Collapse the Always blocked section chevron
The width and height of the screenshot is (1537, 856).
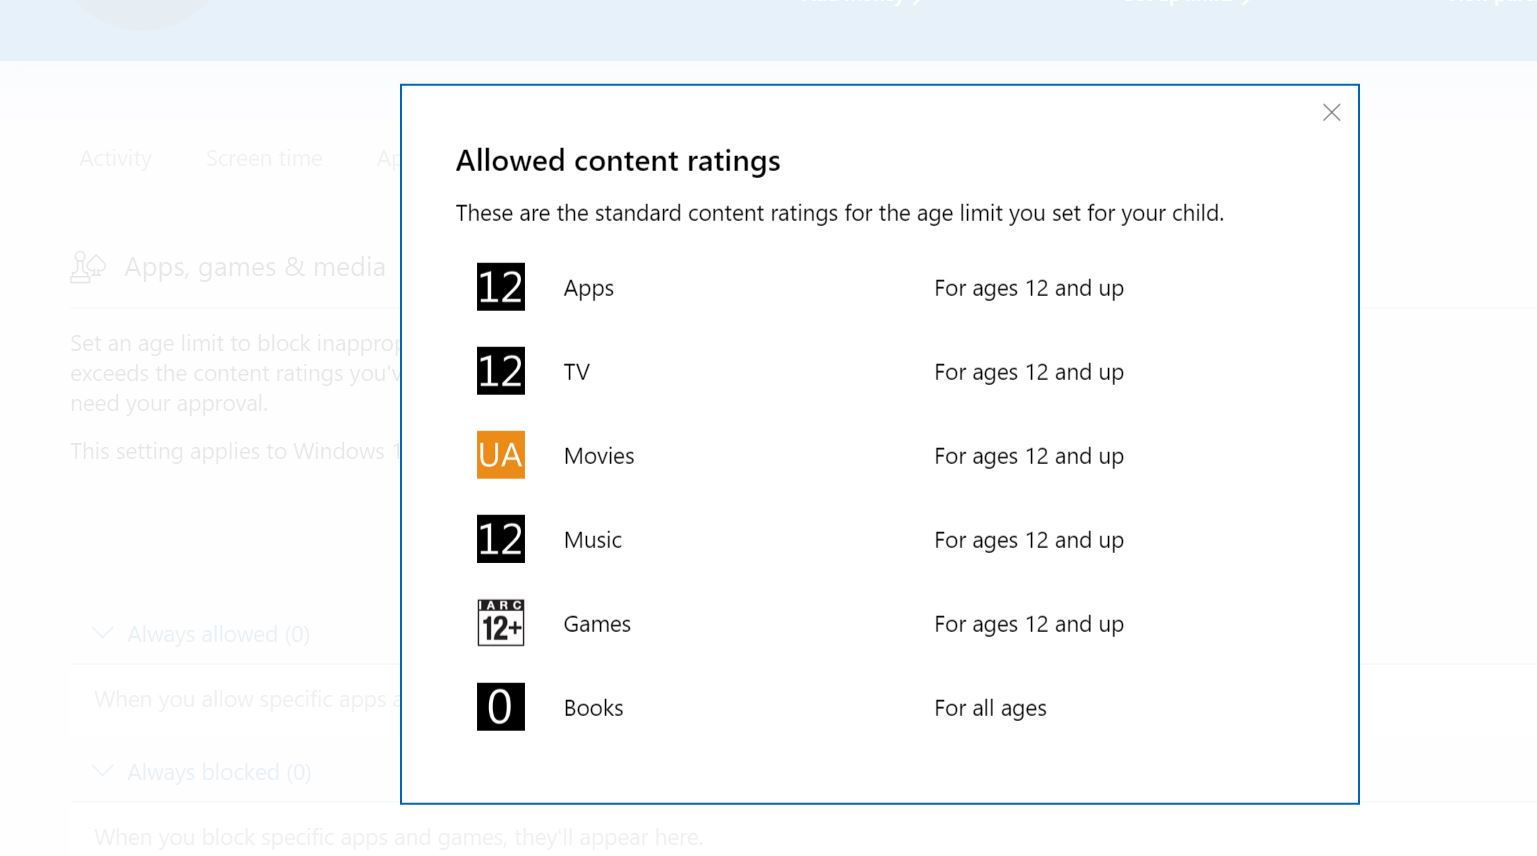[102, 771]
